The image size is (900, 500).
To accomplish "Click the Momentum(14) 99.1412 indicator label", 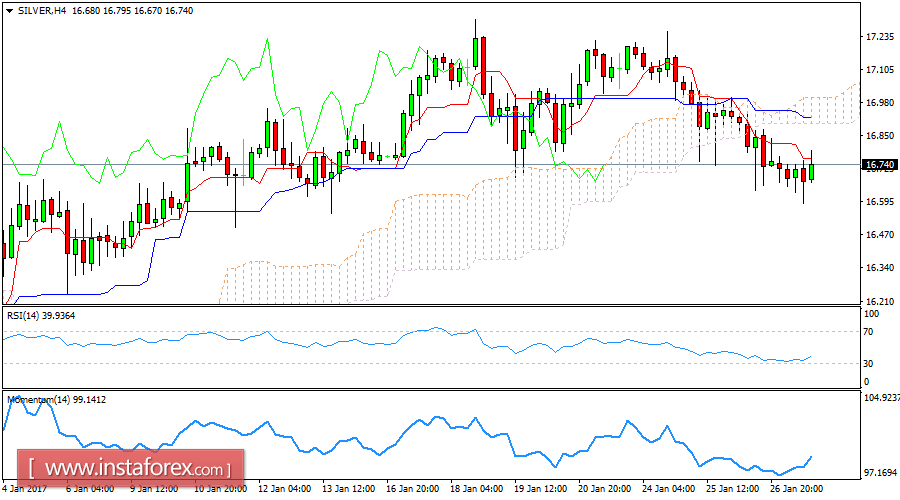I will click(56, 400).
